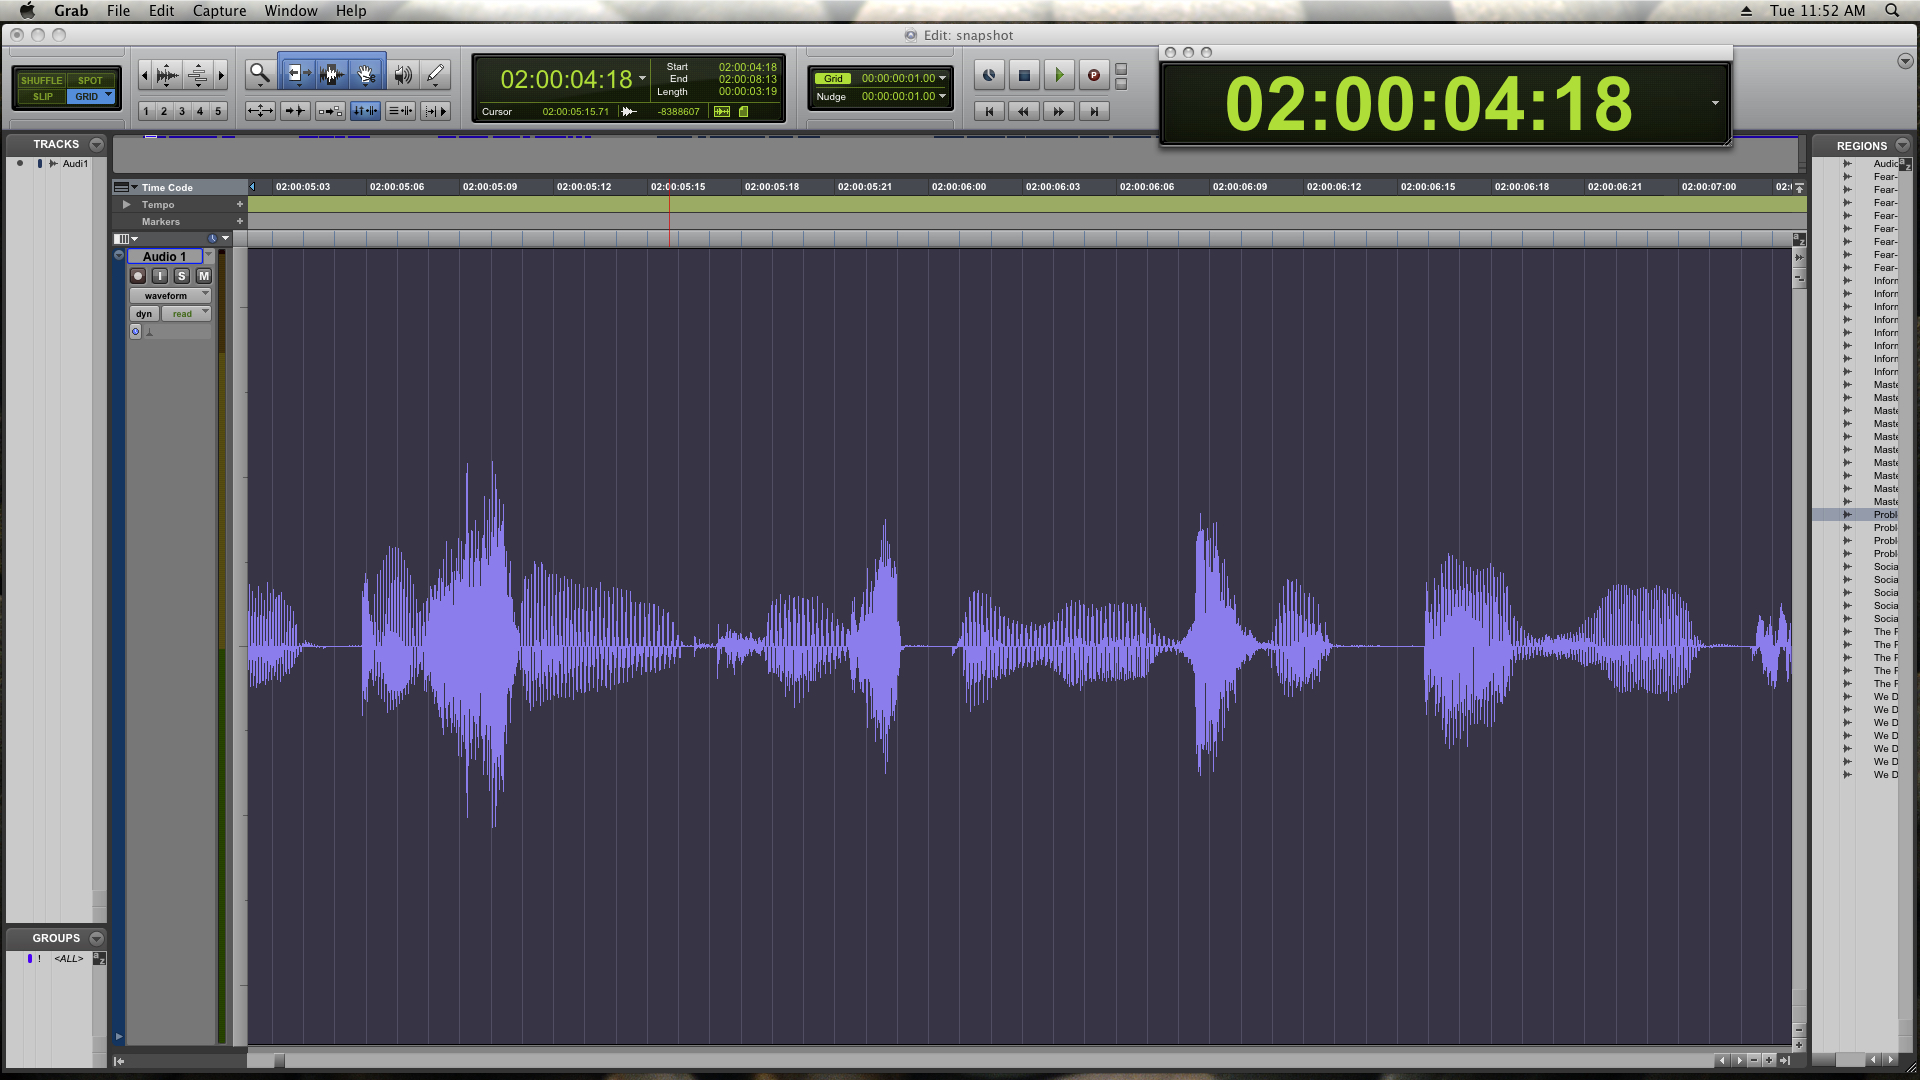Enable Spot edit mode

pyautogui.click(x=90, y=80)
